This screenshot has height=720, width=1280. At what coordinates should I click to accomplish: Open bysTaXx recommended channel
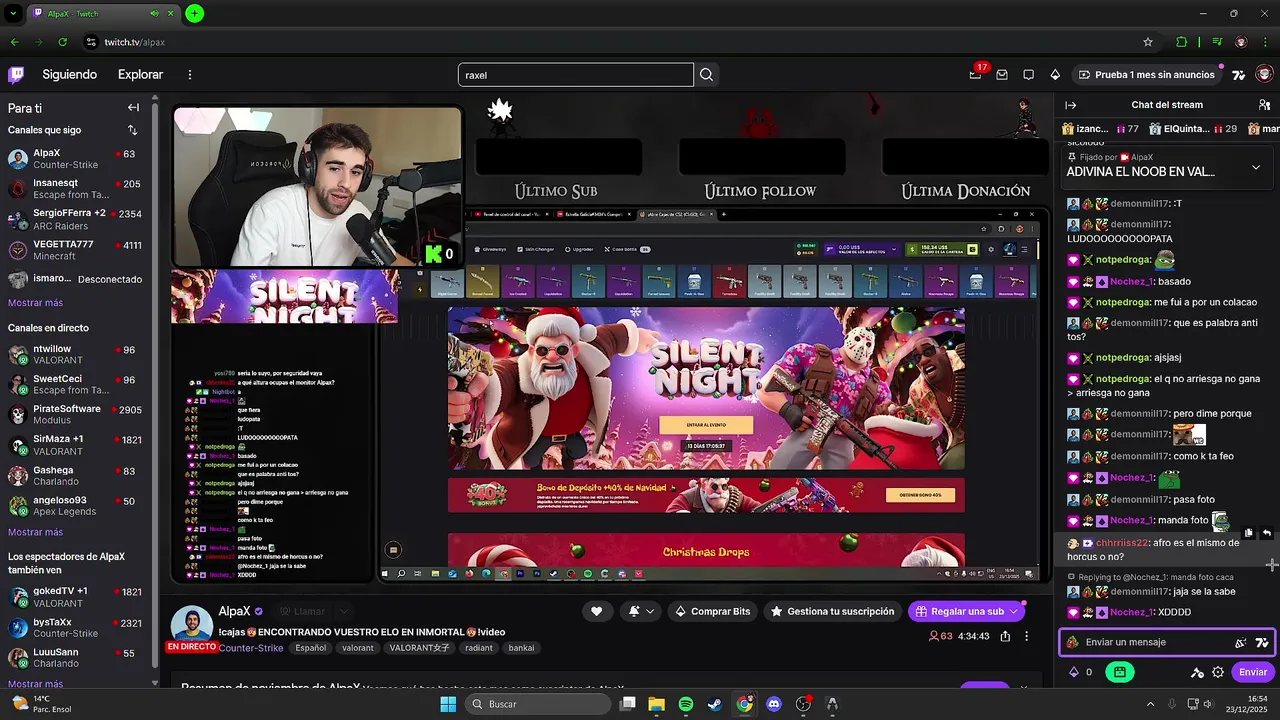coord(76,627)
